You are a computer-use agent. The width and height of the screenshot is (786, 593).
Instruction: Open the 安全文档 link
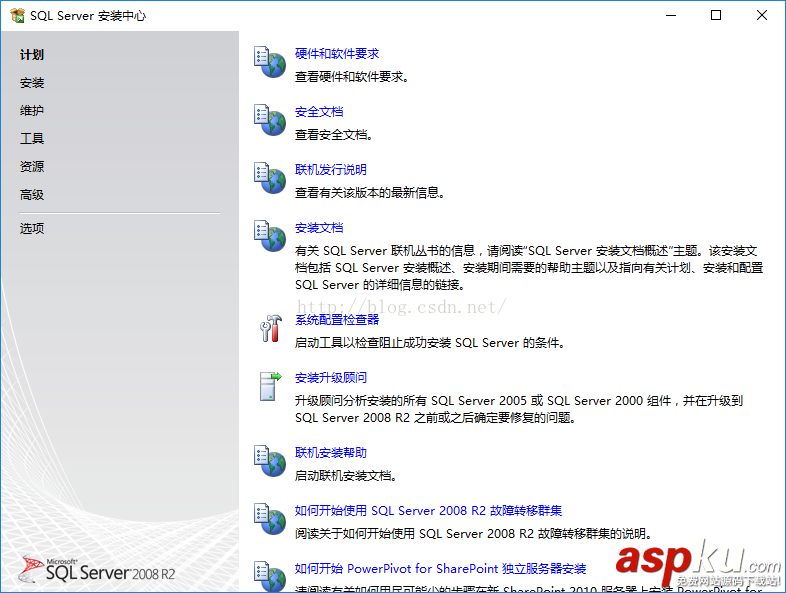tap(319, 112)
